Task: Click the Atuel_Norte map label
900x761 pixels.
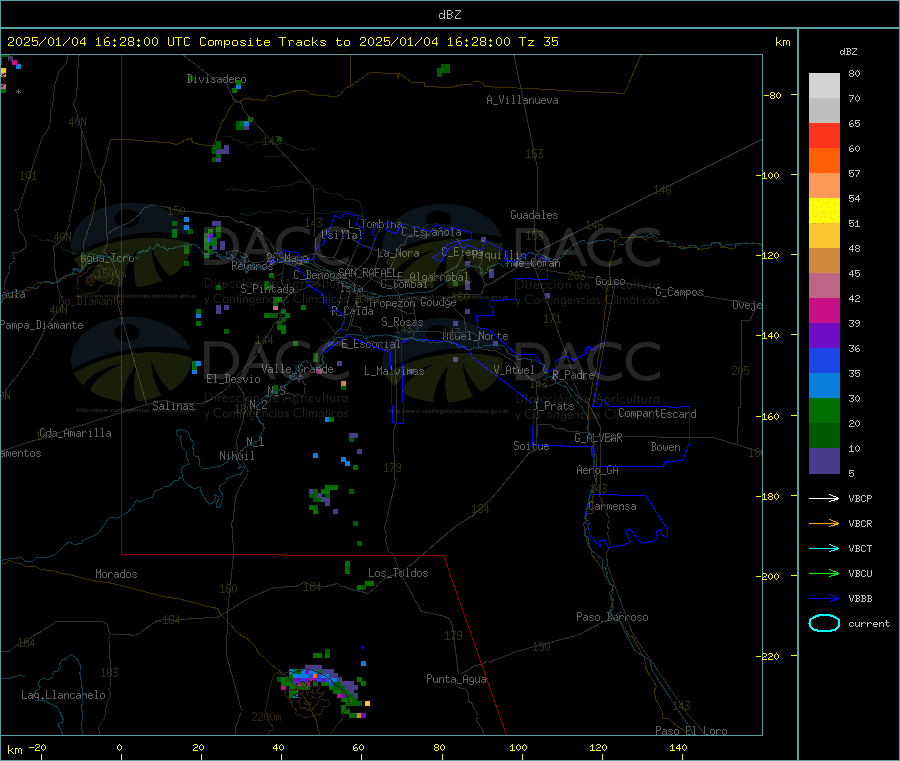Action: pos(475,336)
